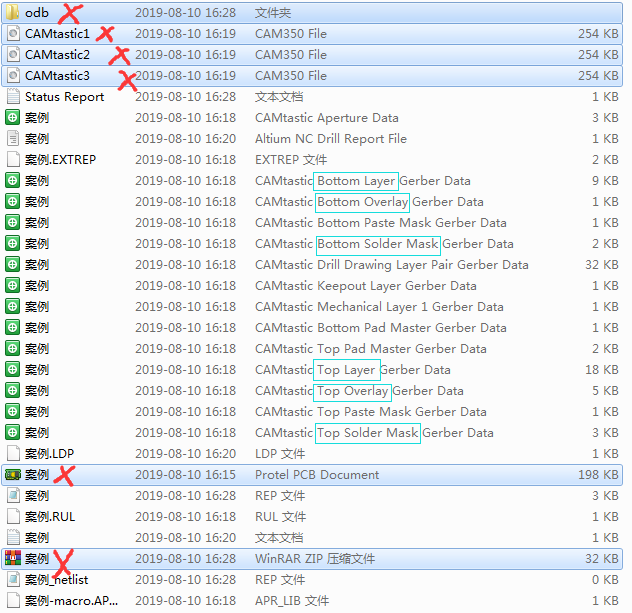Select the Drill Drawing Layer Pair Gerber row

coord(391,265)
